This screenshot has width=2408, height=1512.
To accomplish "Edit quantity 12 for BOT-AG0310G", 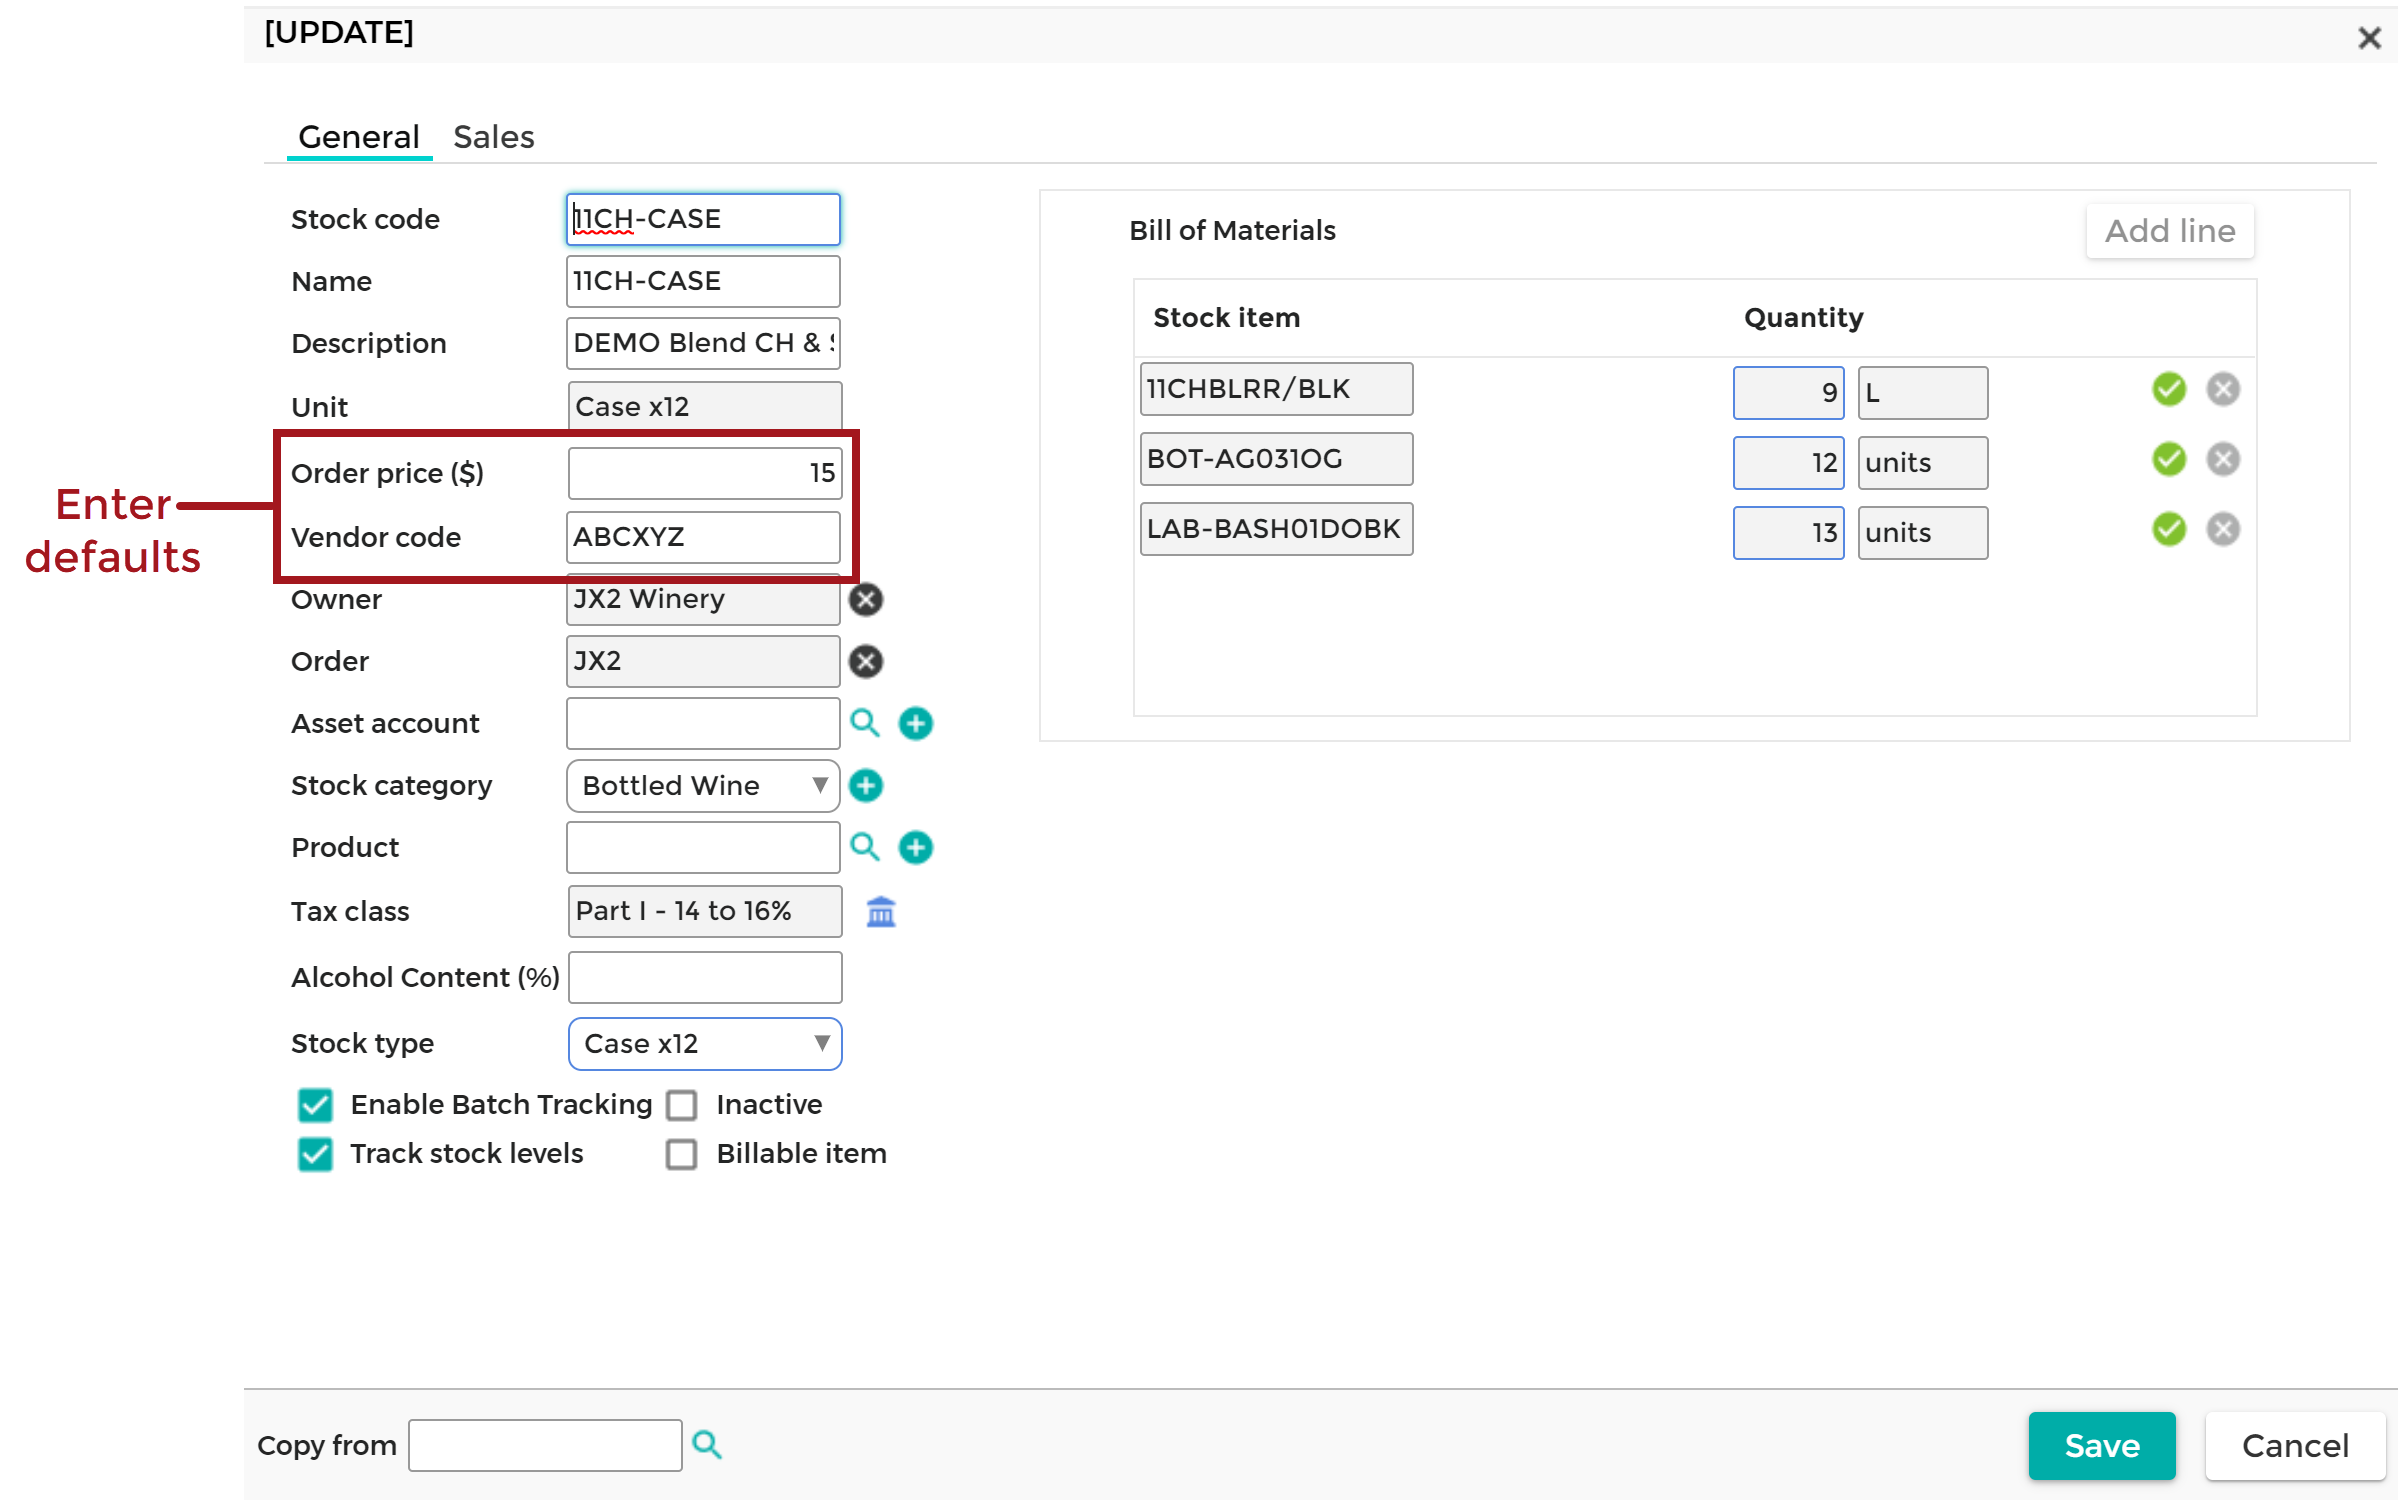I will coord(1788,463).
